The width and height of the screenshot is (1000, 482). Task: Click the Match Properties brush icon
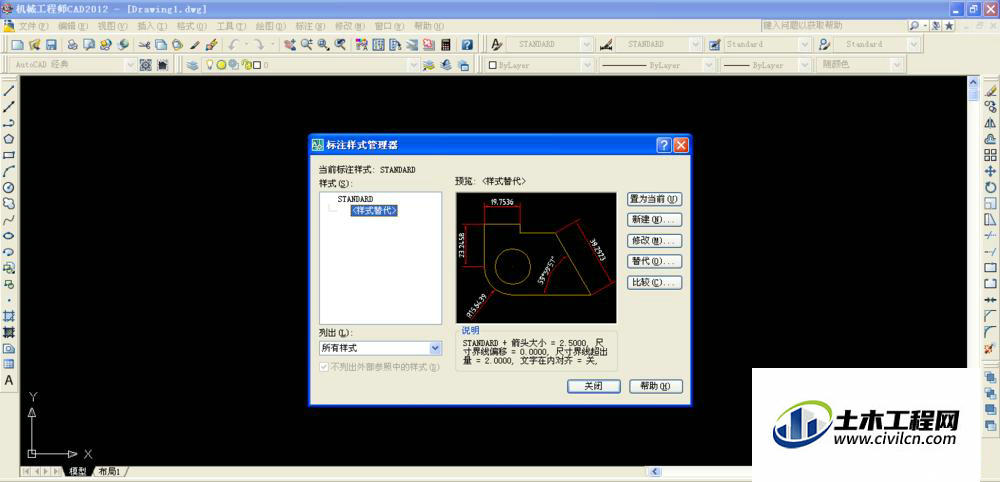[x=195, y=45]
